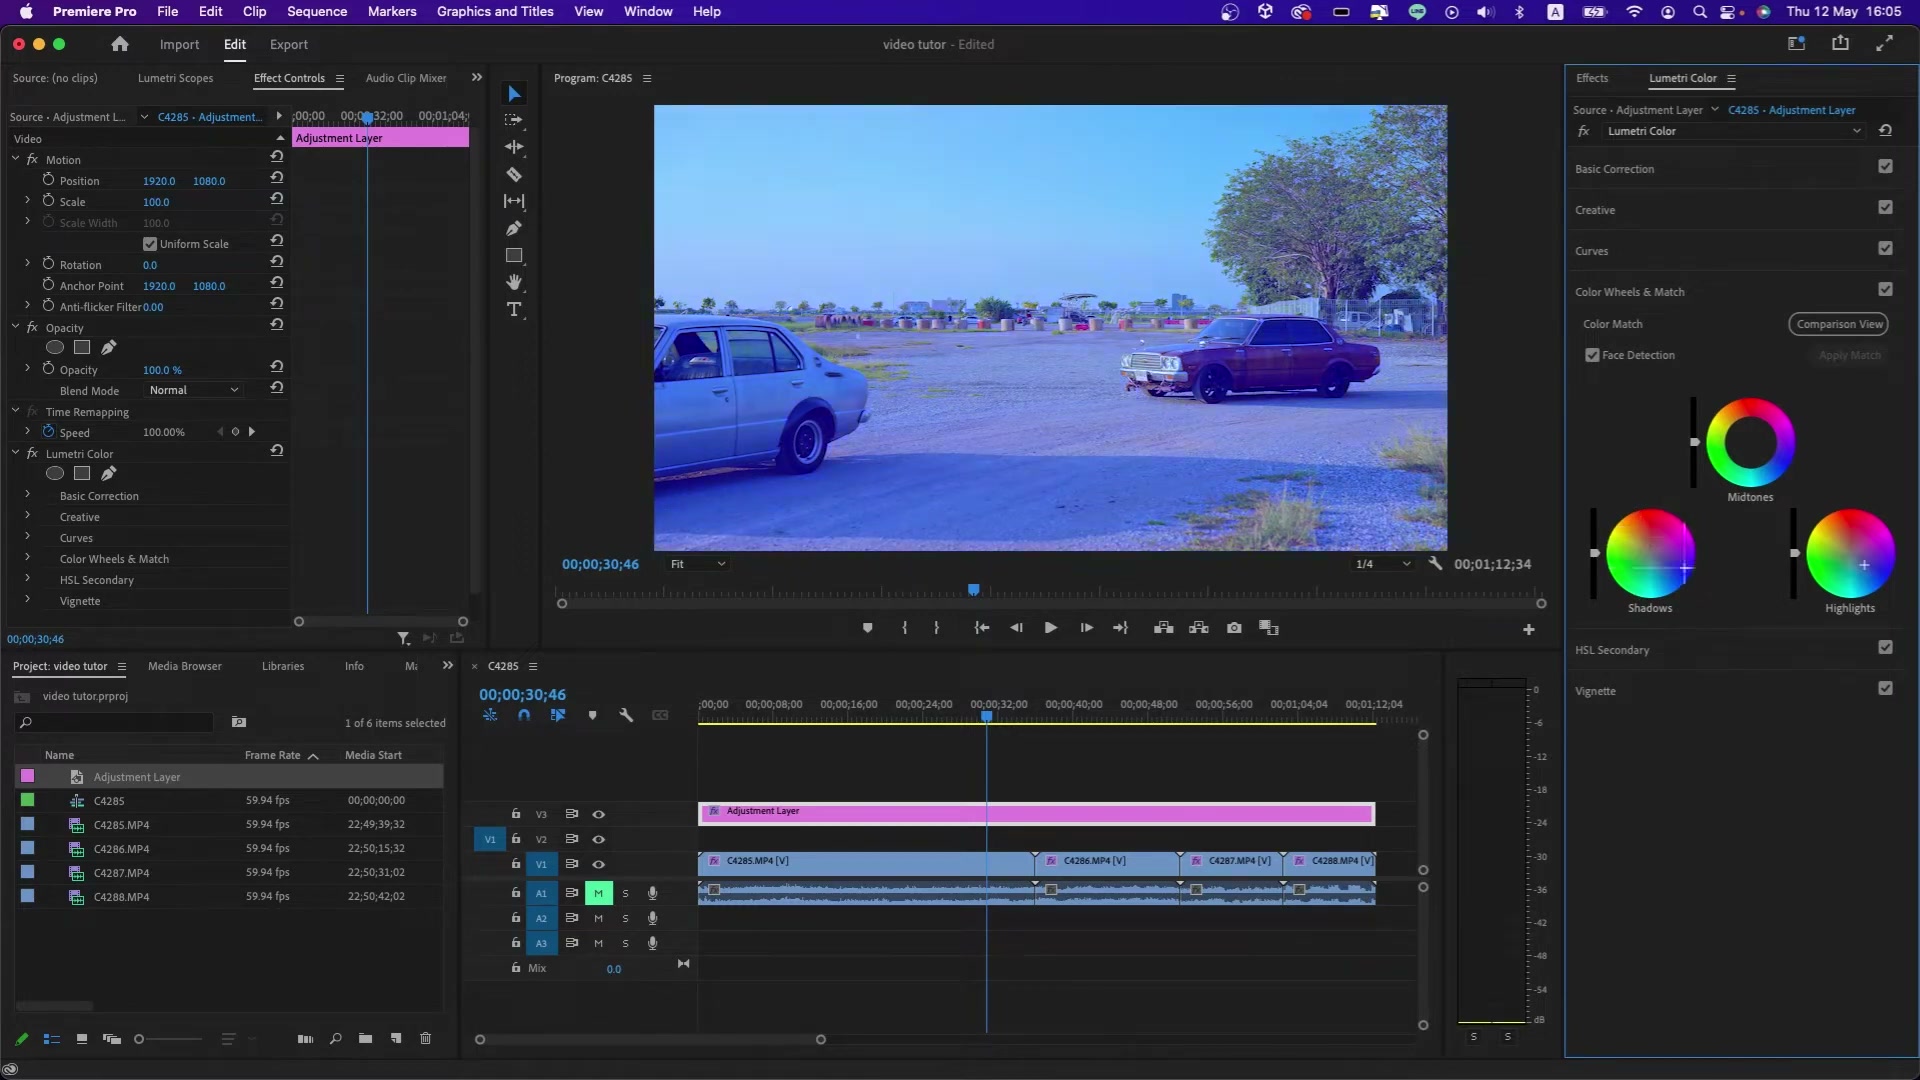Viewport: 1920px width, 1080px height.
Task: Click the project search input field
Action: [x=115, y=722]
